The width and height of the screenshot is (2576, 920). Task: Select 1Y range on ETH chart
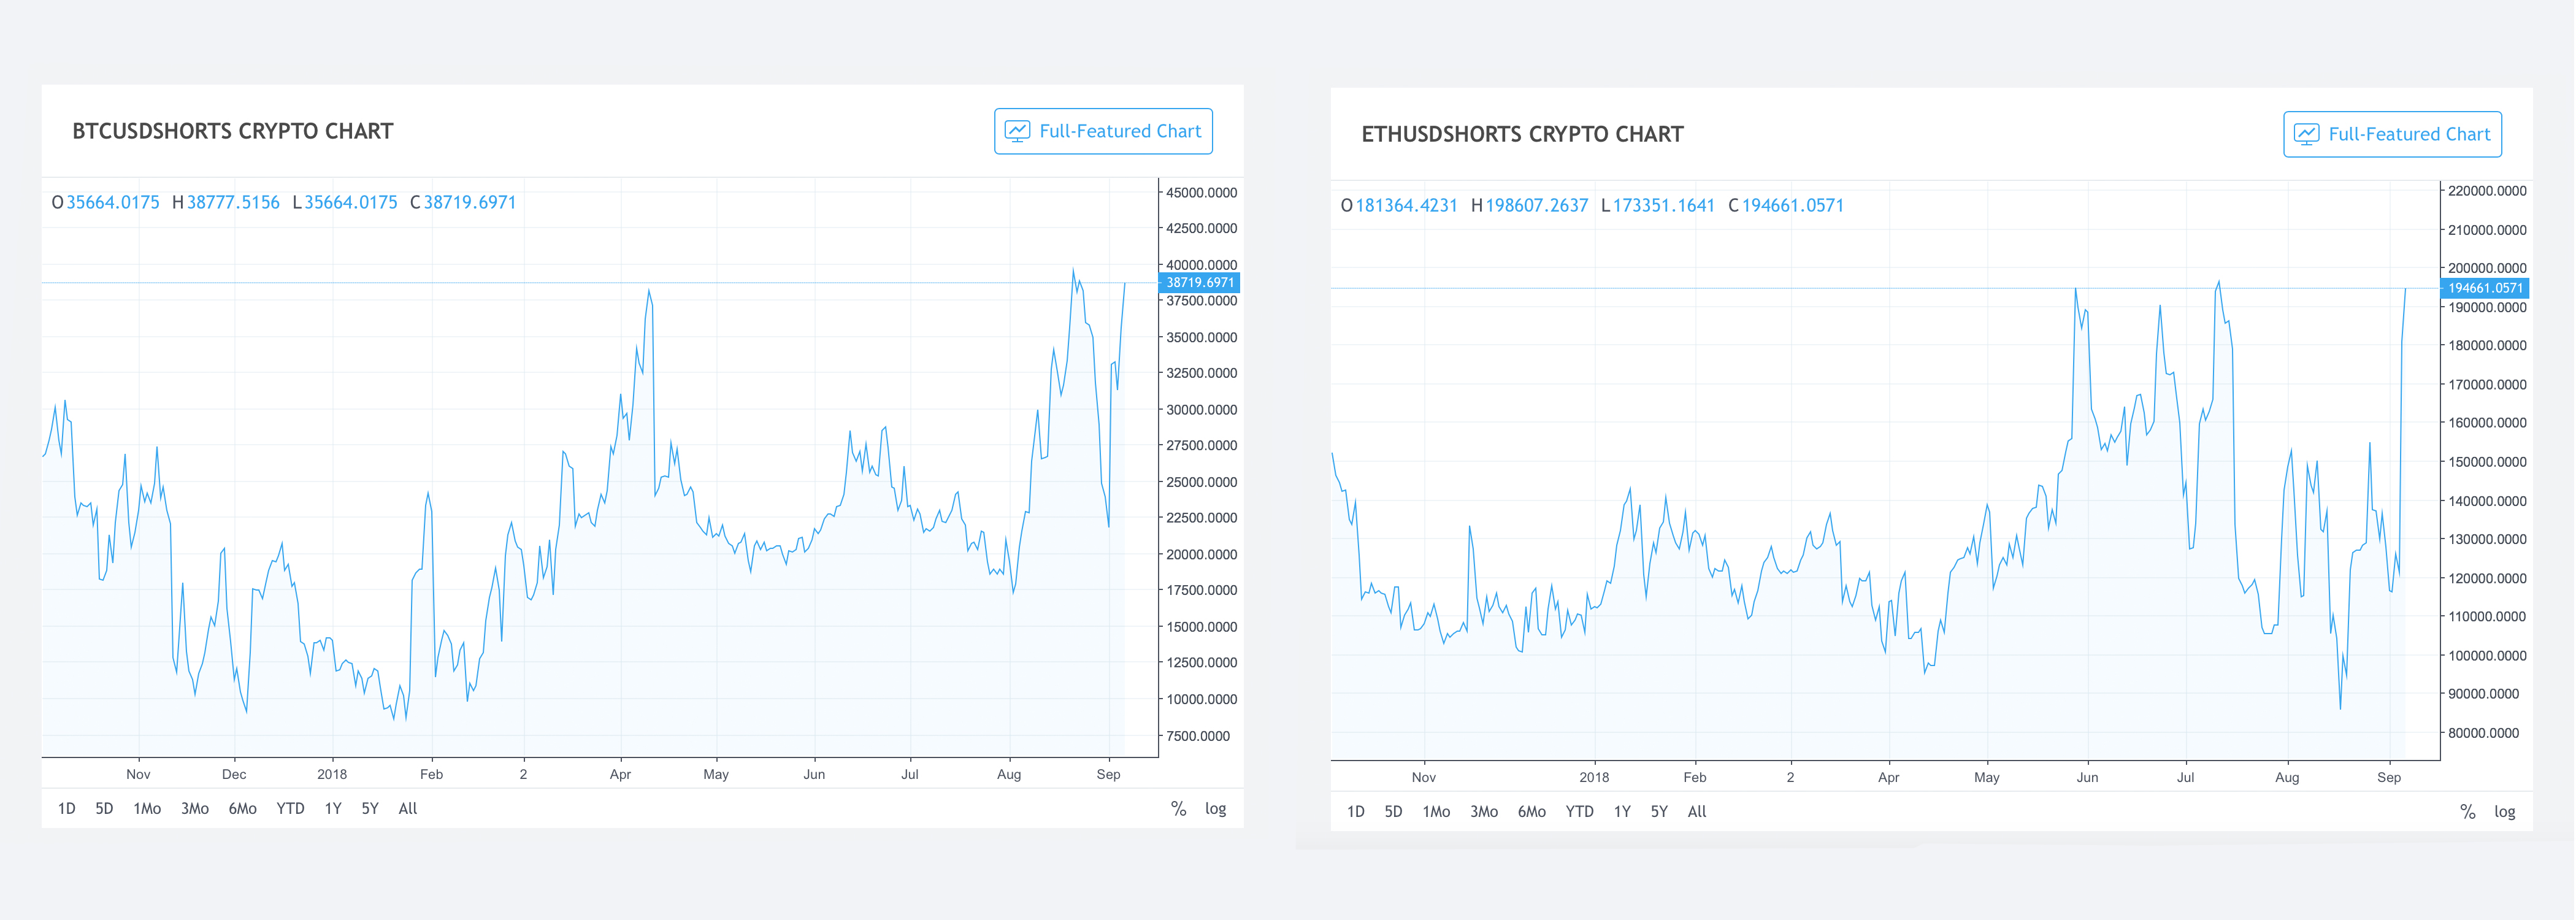pyautogui.click(x=1622, y=812)
